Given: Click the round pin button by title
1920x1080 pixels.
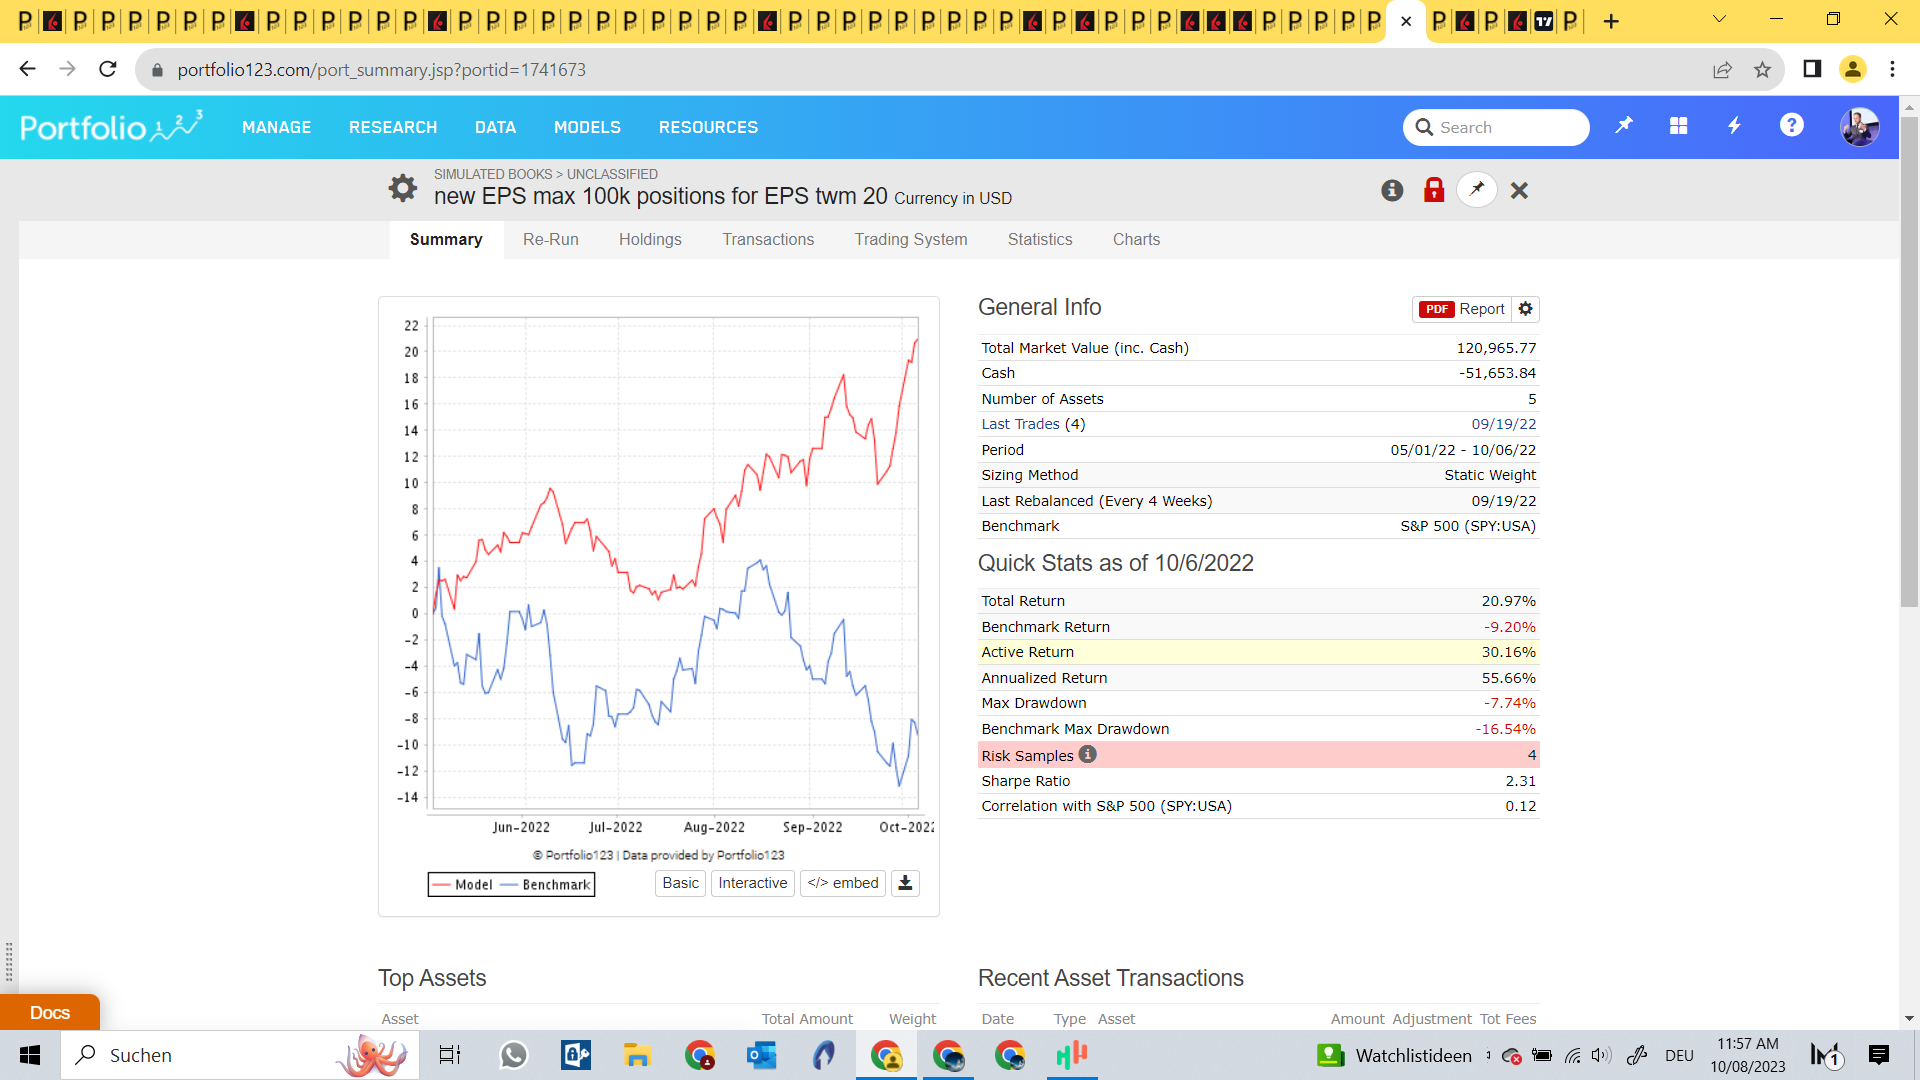Looking at the screenshot, I should (1476, 189).
